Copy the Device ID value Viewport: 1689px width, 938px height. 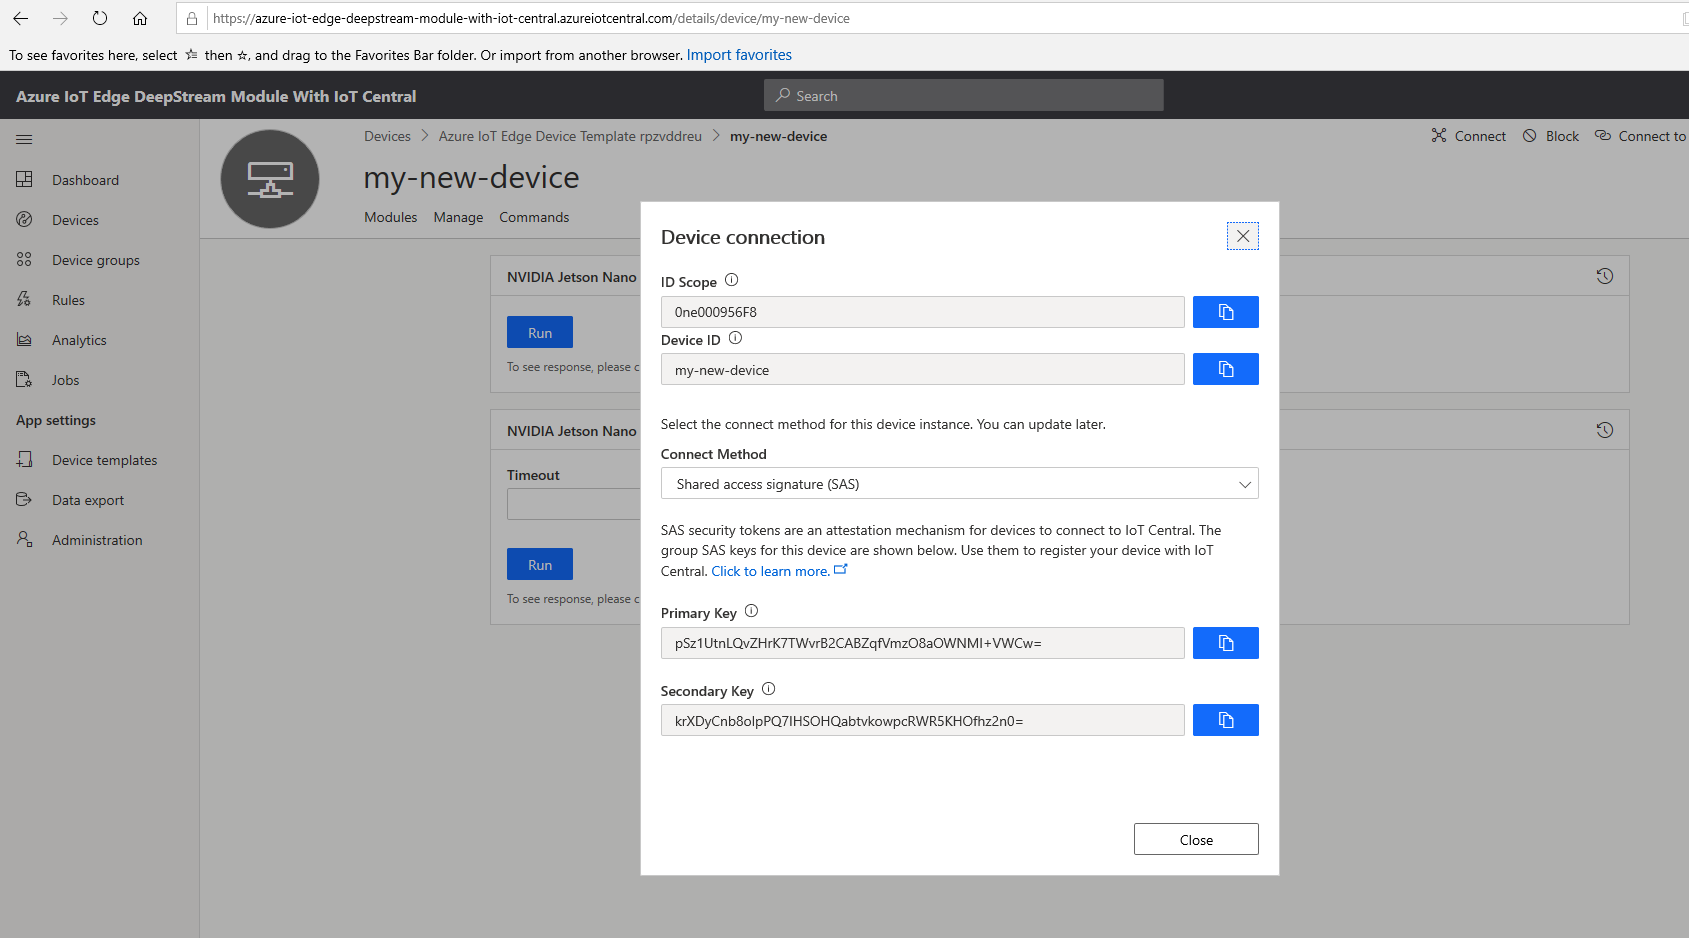(x=1225, y=369)
